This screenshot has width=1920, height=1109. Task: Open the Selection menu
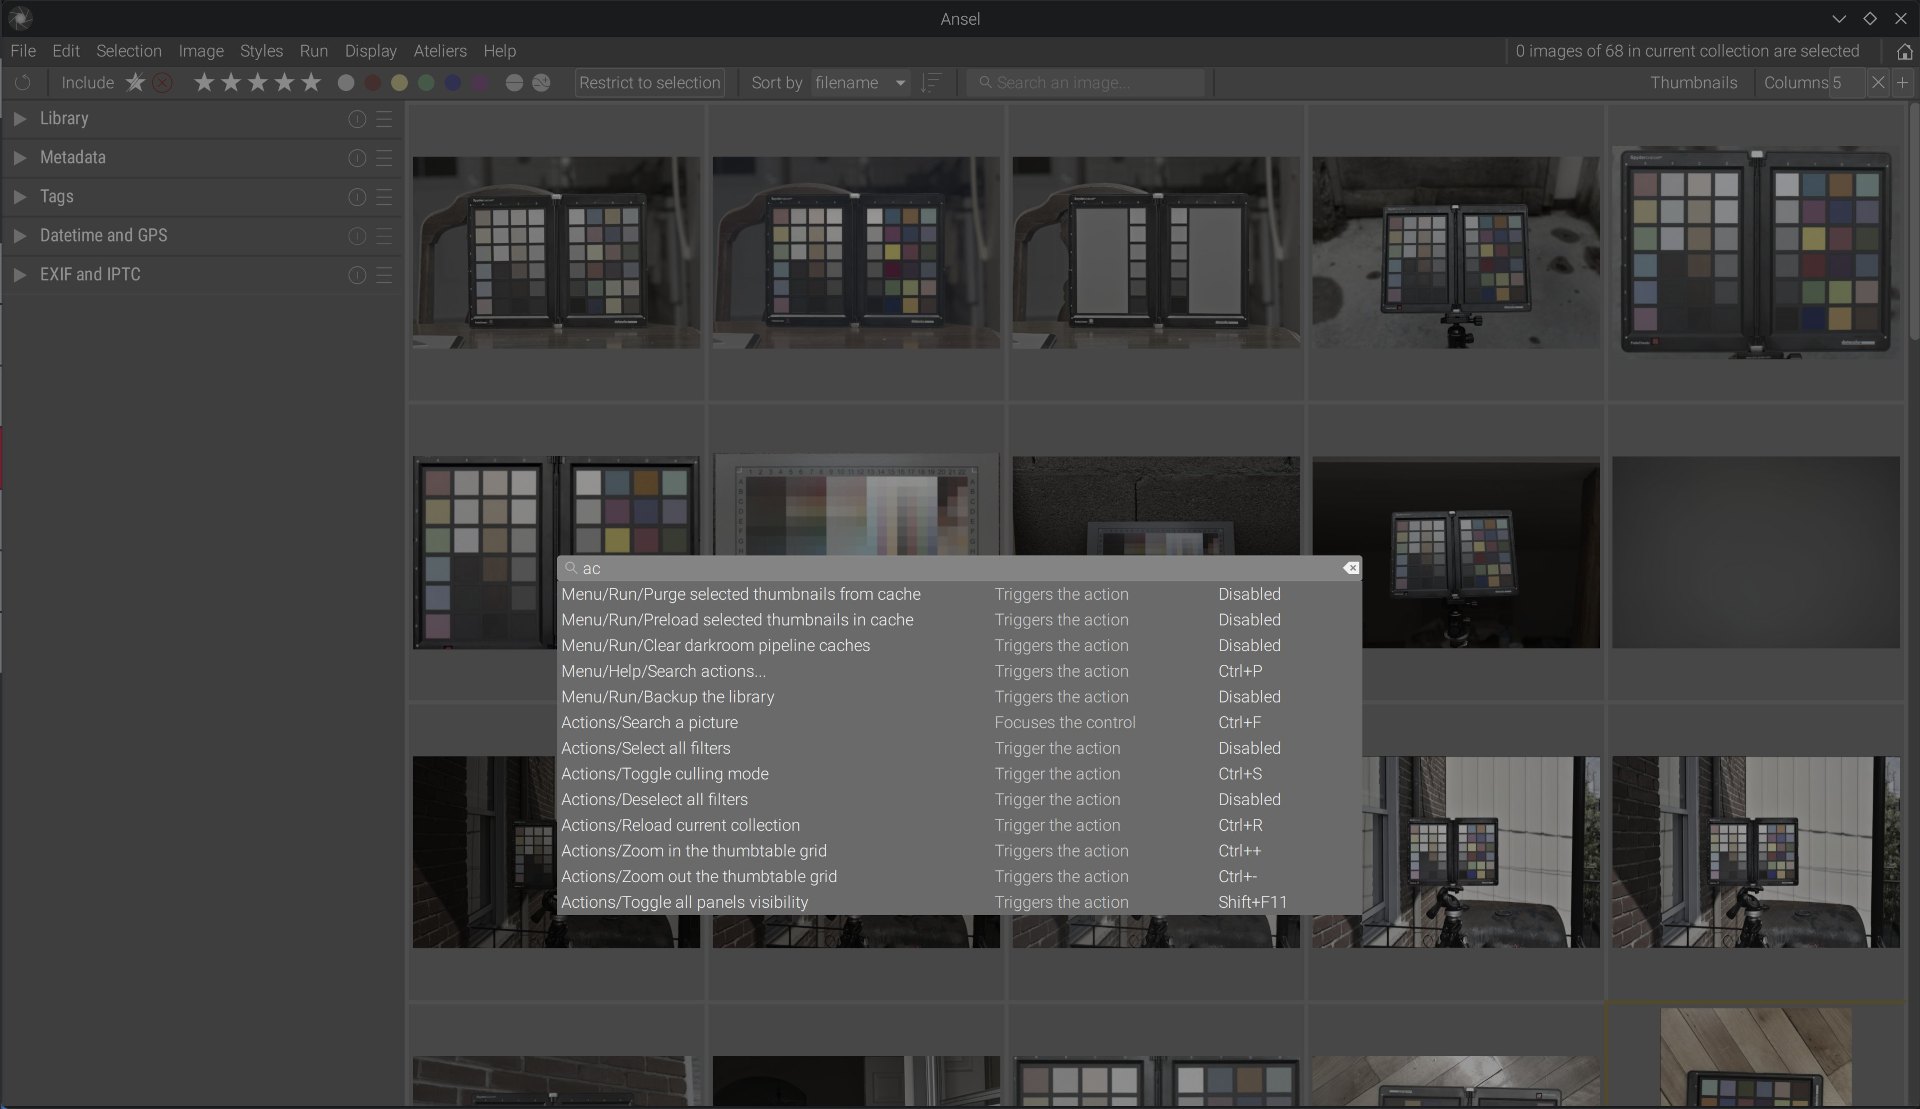click(x=129, y=51)
